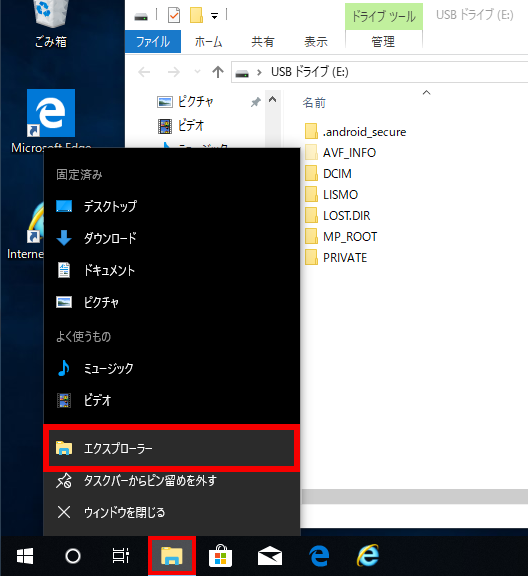Select the LOST.DIR folder

point(337,215)
